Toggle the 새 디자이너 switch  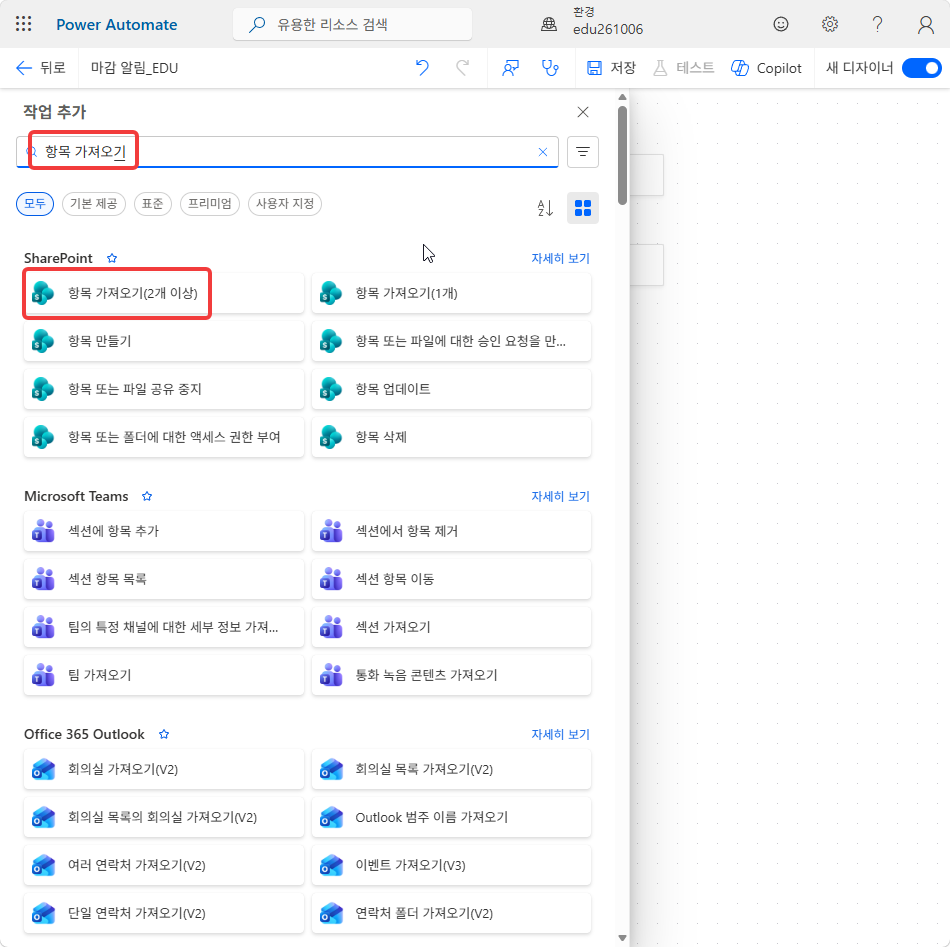coord(921,68)
